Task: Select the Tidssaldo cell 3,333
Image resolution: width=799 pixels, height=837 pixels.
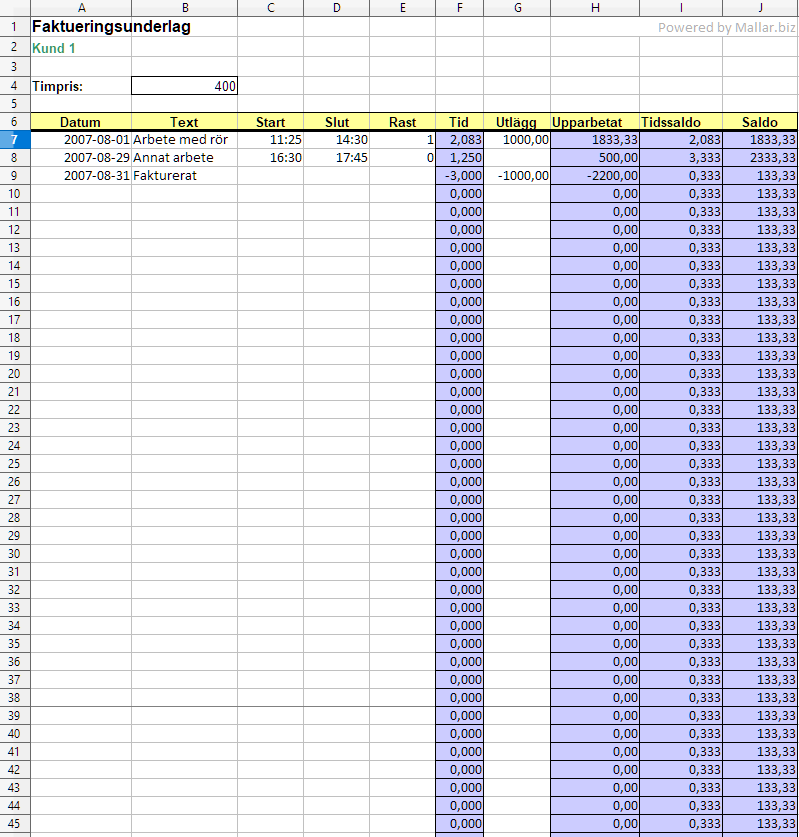Action: [681, 157]
